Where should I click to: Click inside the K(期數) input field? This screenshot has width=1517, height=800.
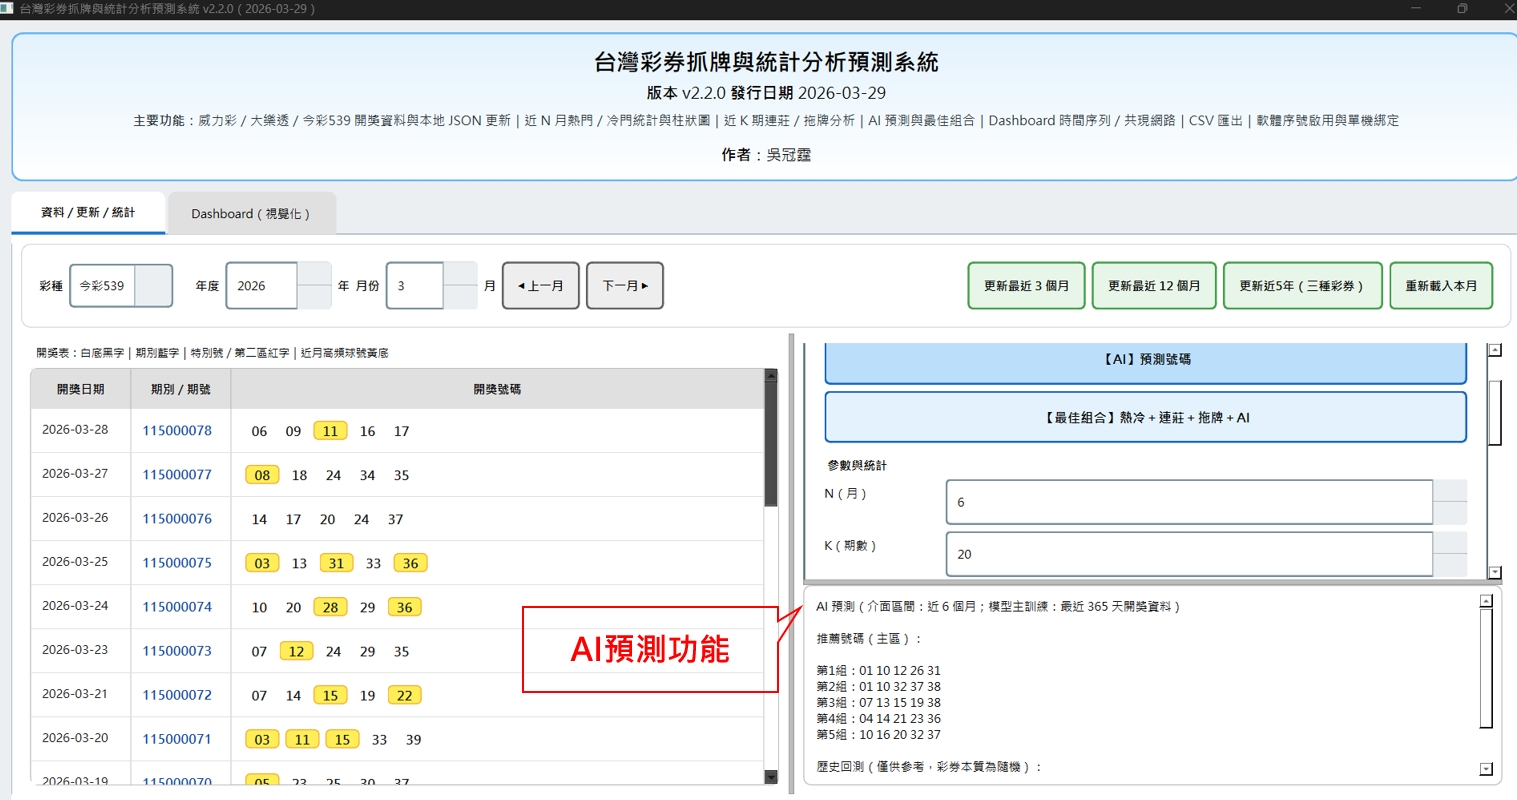tap(1188, 554)
